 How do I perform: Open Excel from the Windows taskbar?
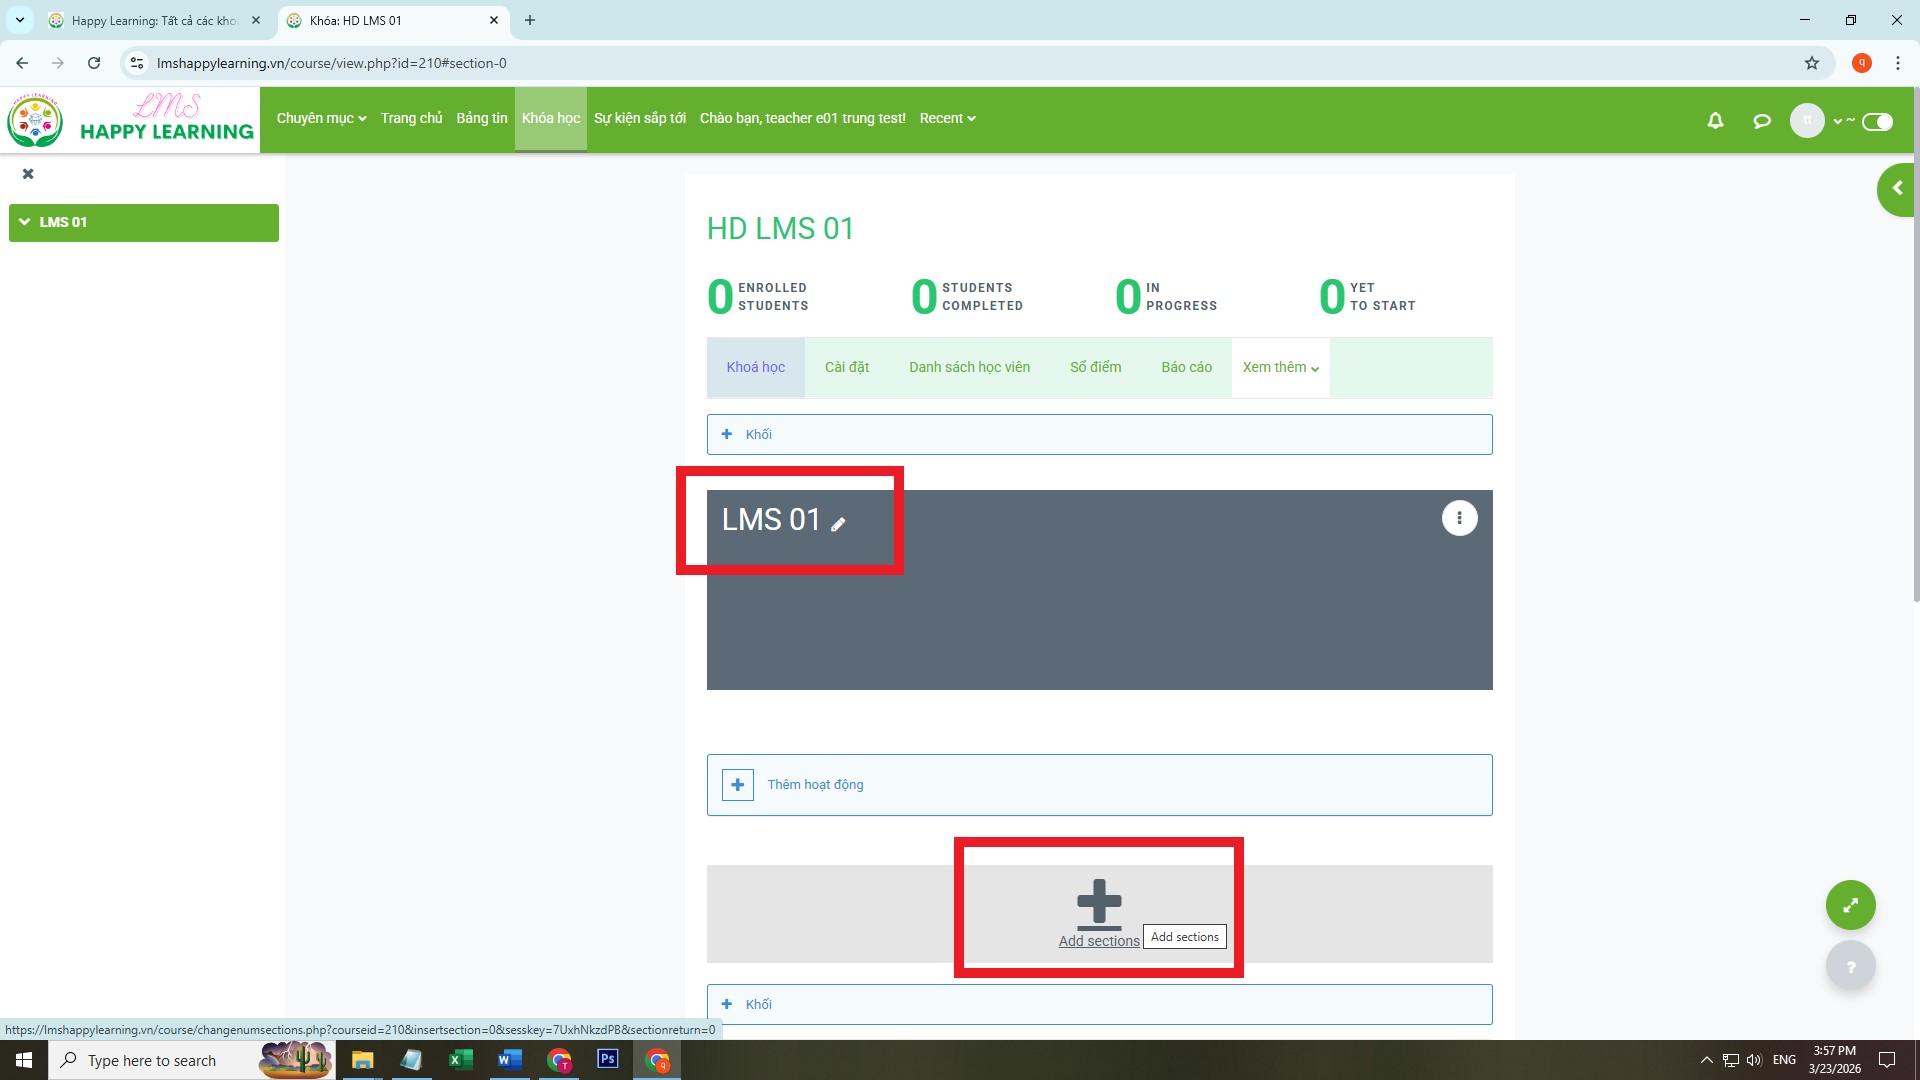tap(460, 1060)
